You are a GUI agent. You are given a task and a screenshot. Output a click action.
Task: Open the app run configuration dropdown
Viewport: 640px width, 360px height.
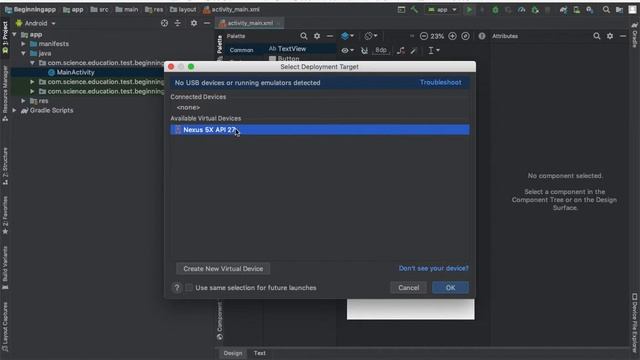(442, 10)
